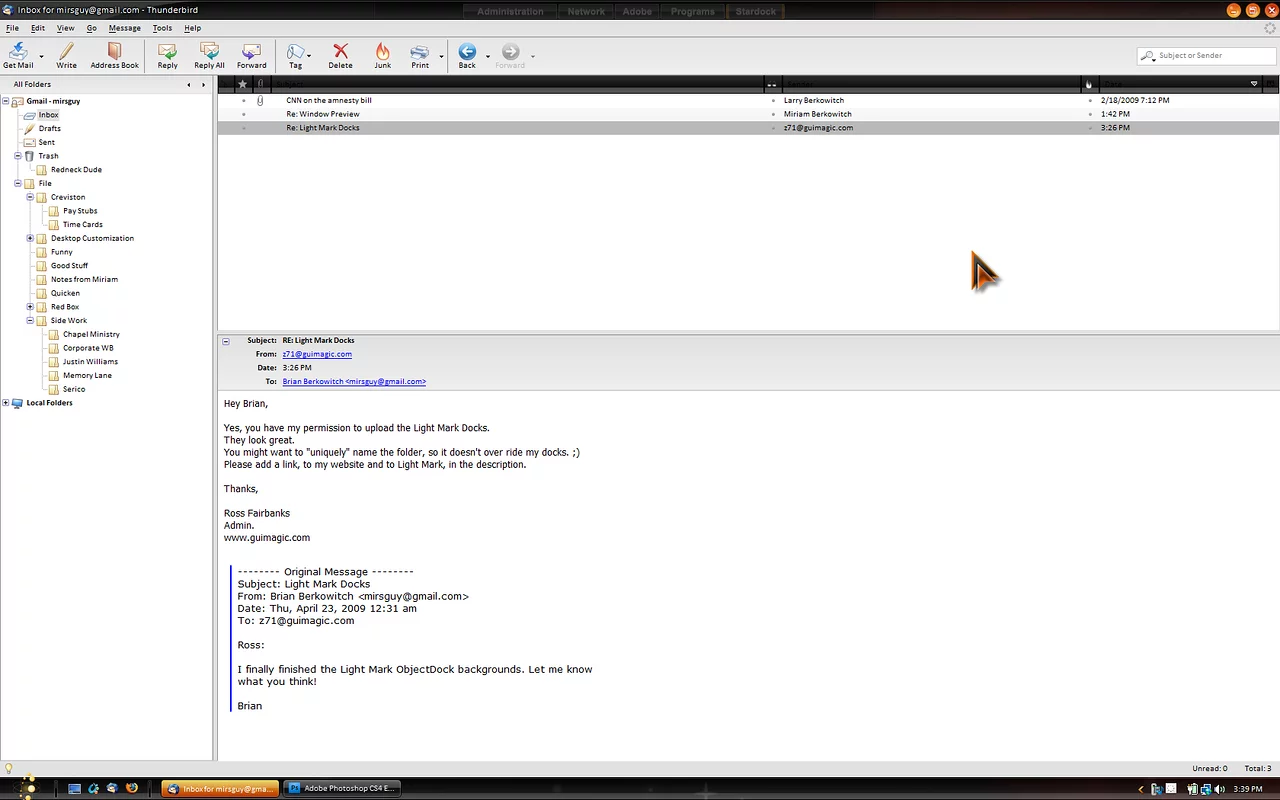Toggle star on CNN amnesty bill message
Screen dimensions: 1280x800
[243, 101]
